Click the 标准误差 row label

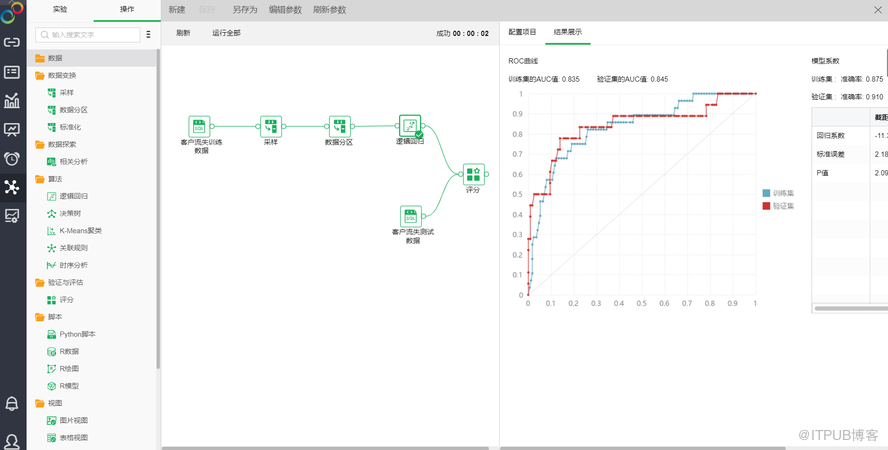point(830,155)
